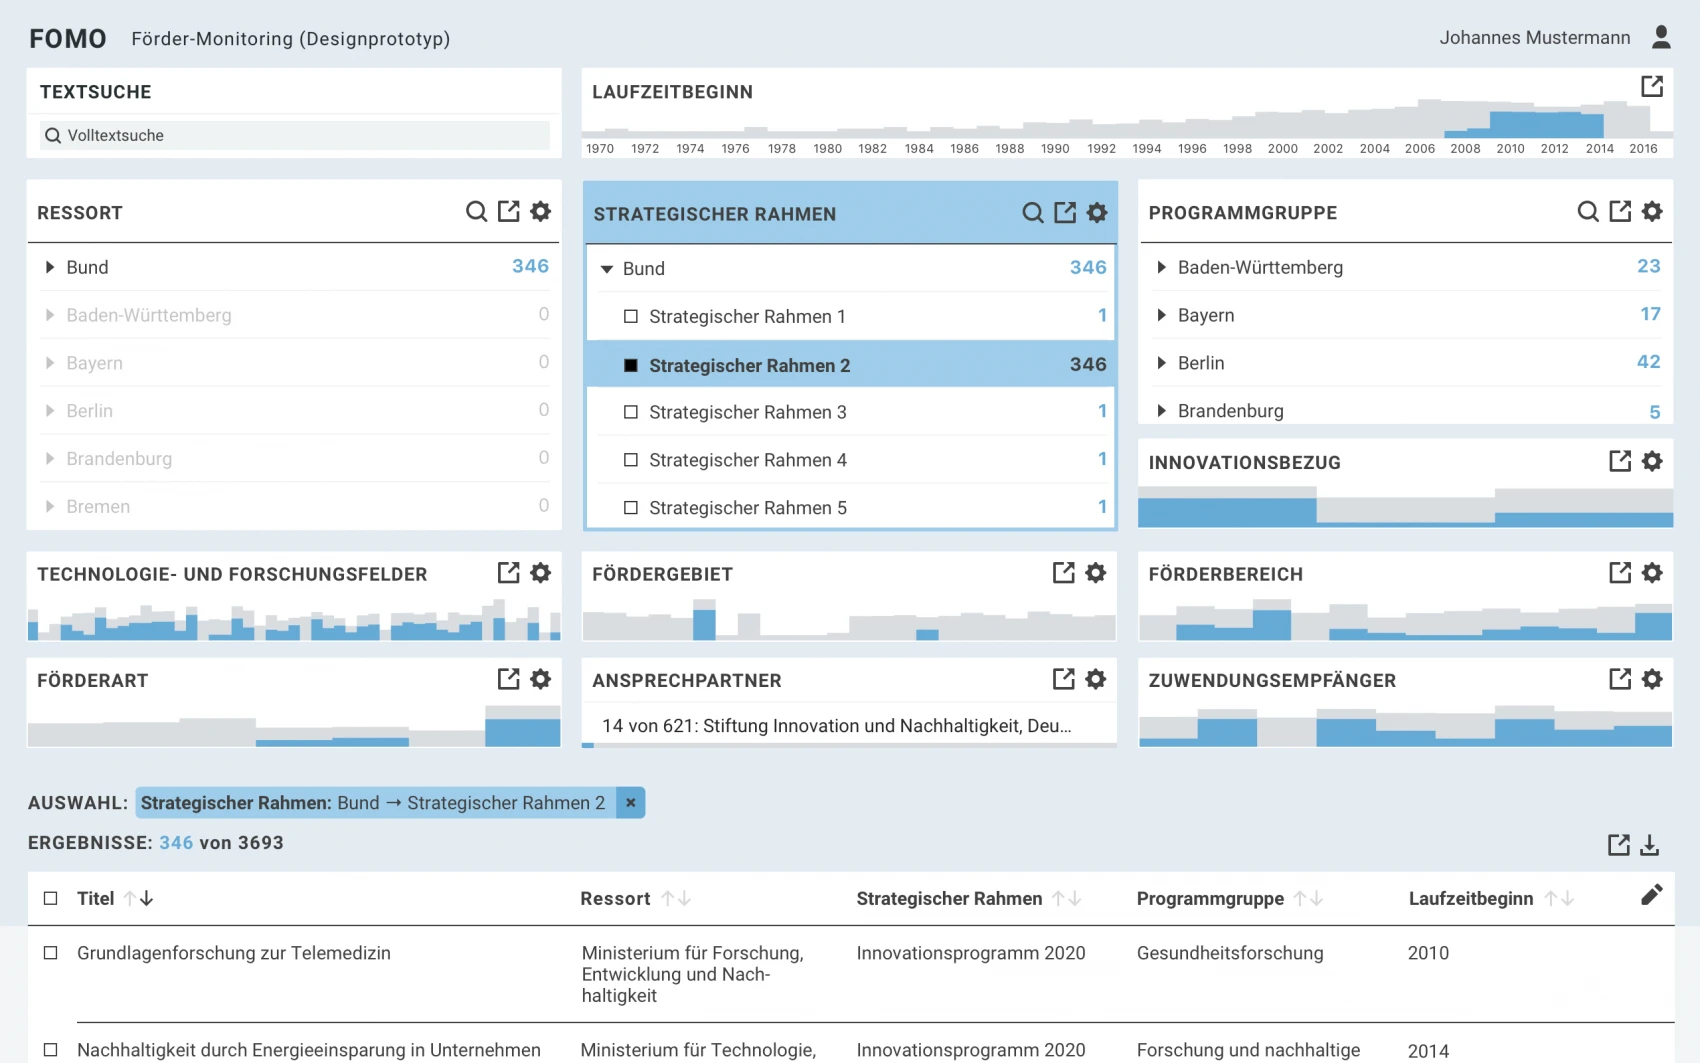The image size is (1700, 1063).
Task: Open the user profile icon
Action: (1661, 38)
